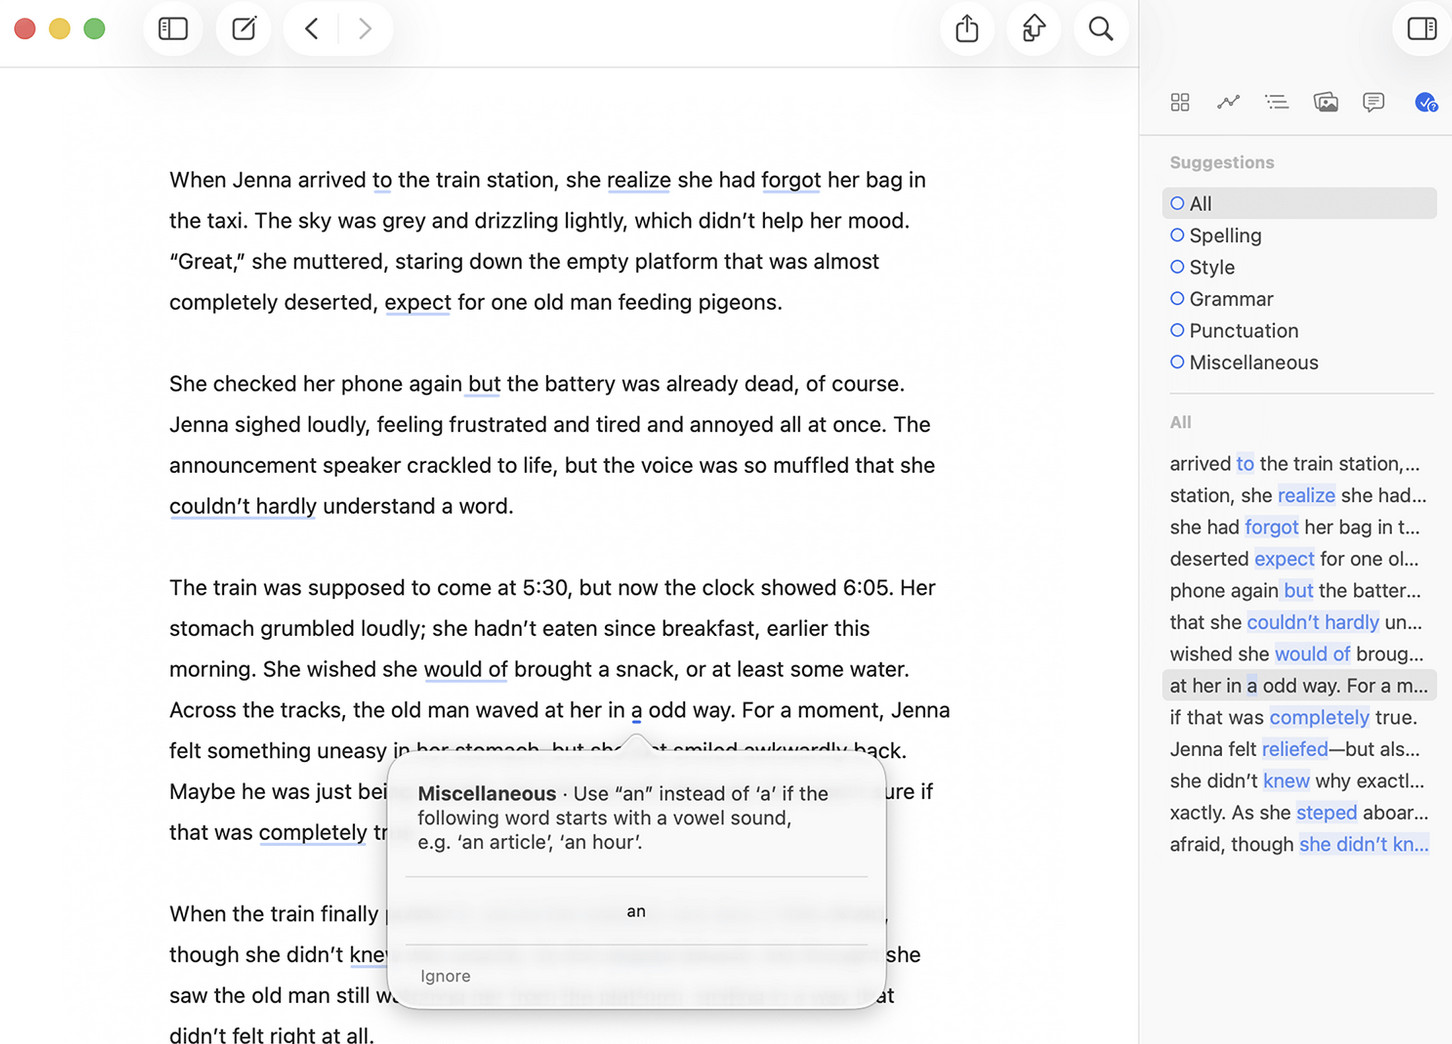Open the grid overview panel icon
Image resolution: width=1452 pixels, height=1044 pixels.
tap(1180, 102)
